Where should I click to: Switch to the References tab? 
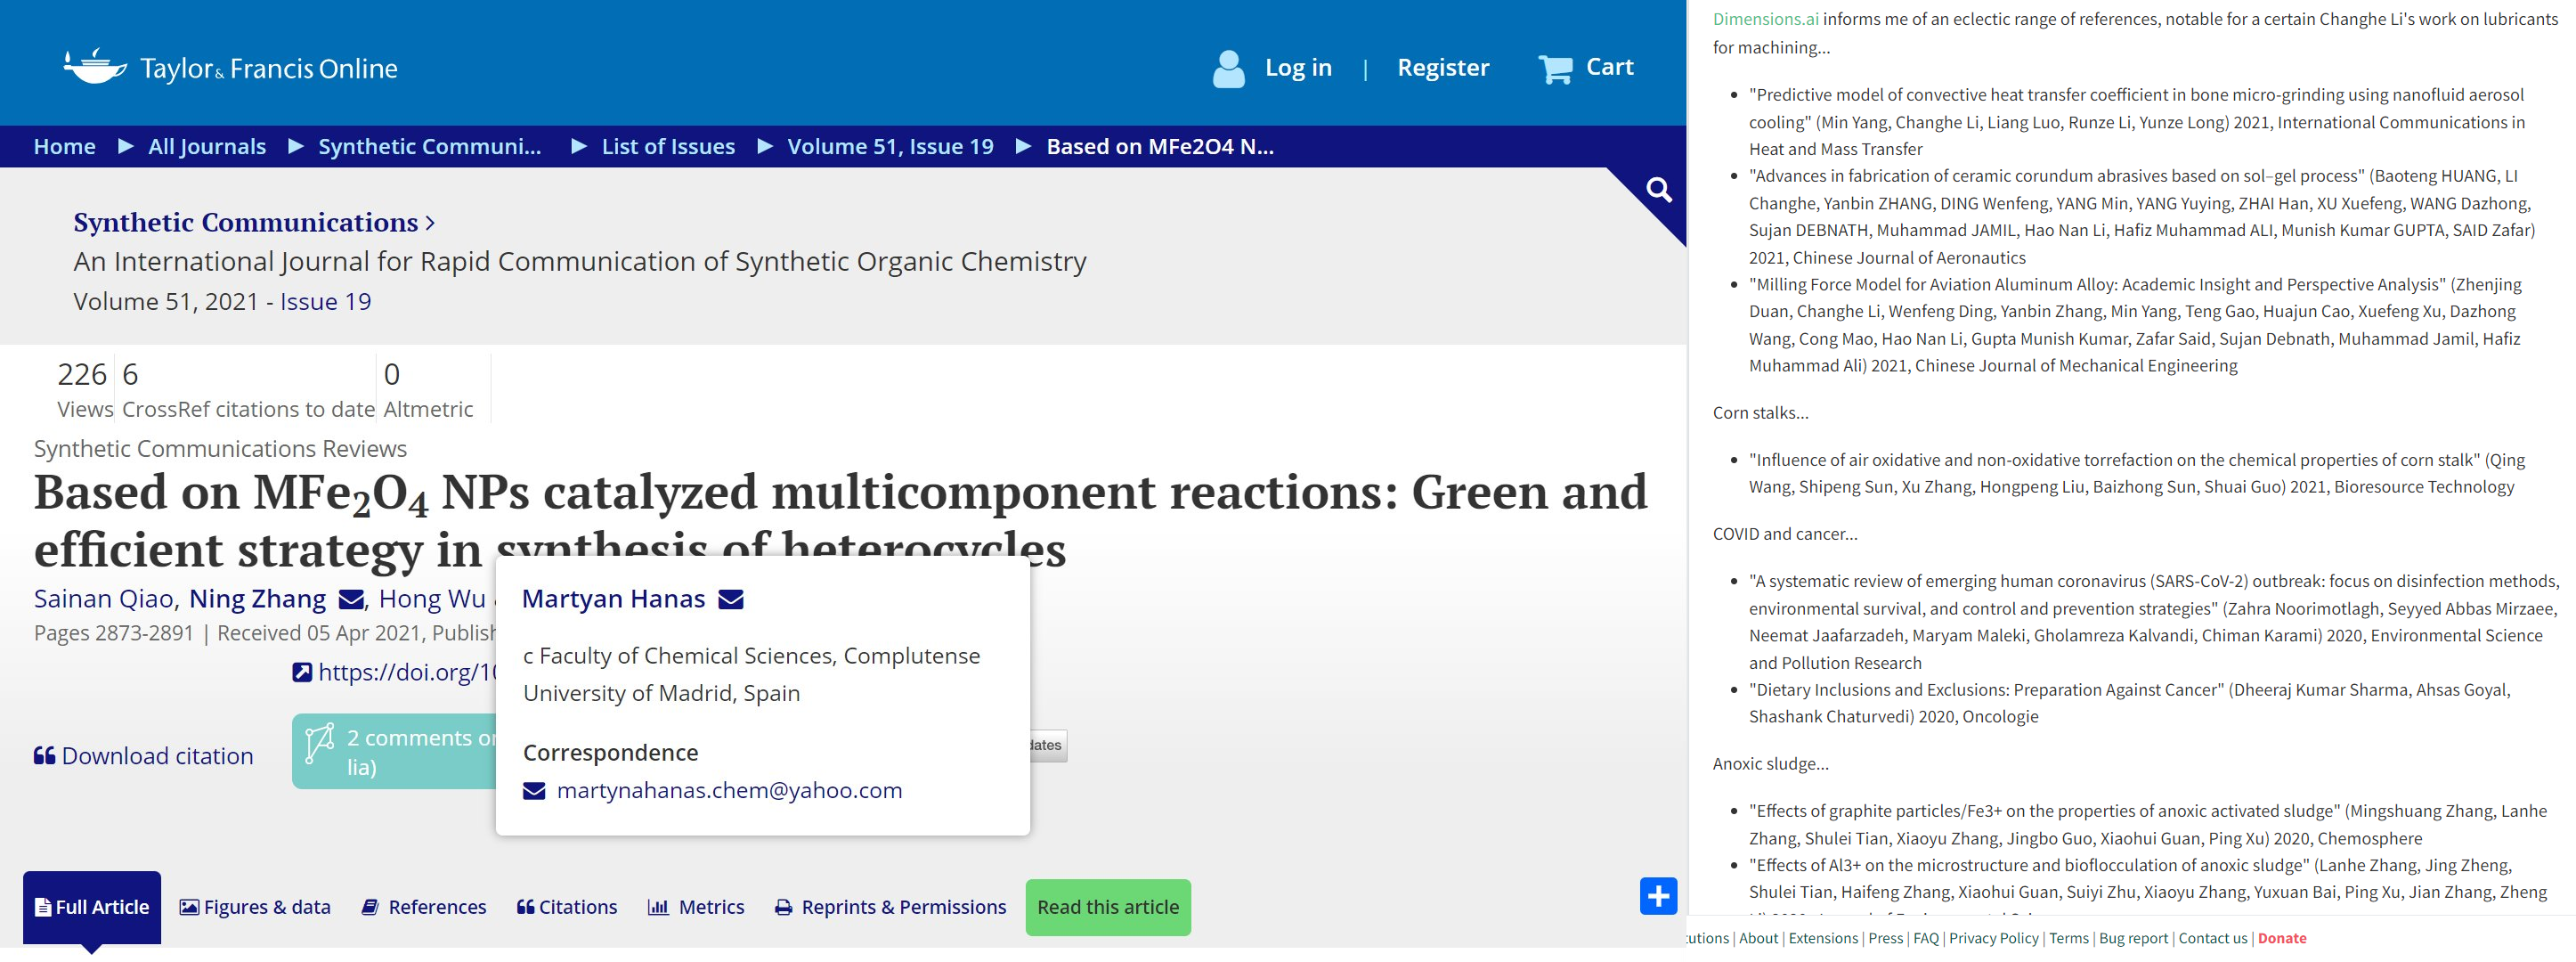[424, 907]
